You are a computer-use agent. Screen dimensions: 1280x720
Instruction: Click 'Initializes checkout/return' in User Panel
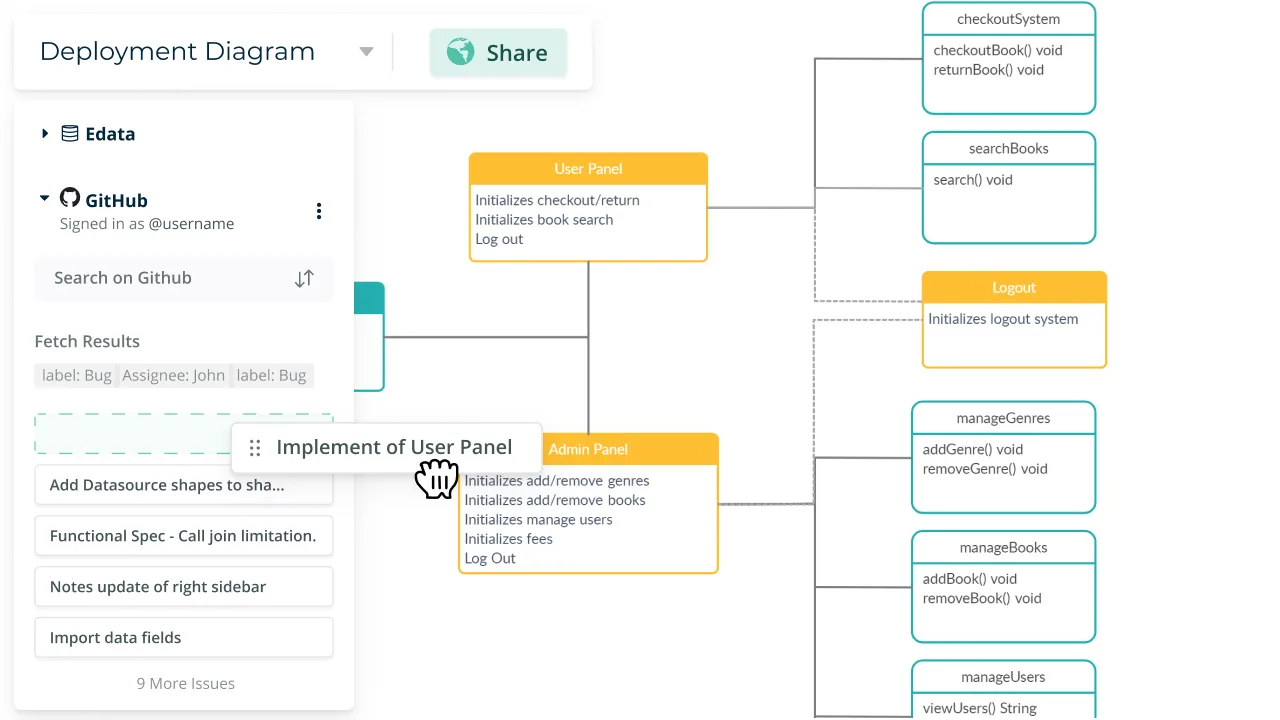click(x=557, y=200)
